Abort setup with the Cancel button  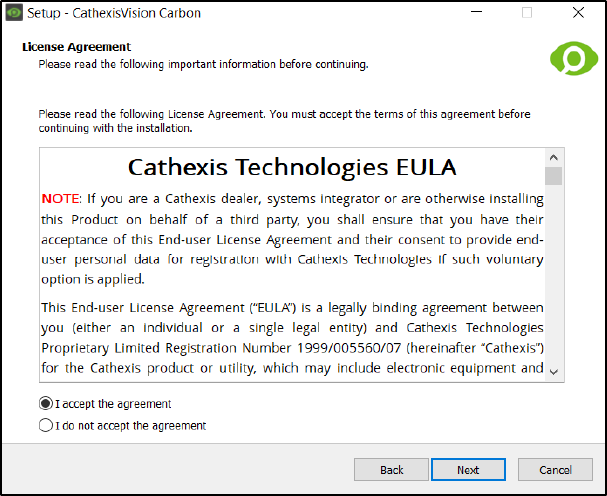(555, 470)
